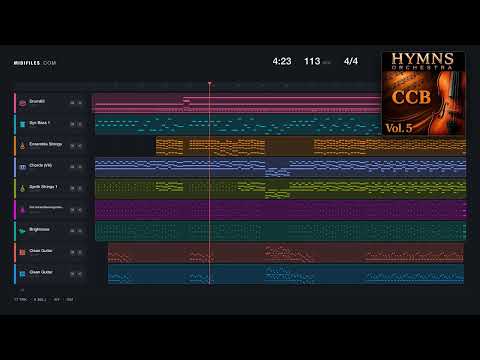Screen dimensions: 480x360
Task: Click the Chords track keyboard icon
Action: (23, 167)
